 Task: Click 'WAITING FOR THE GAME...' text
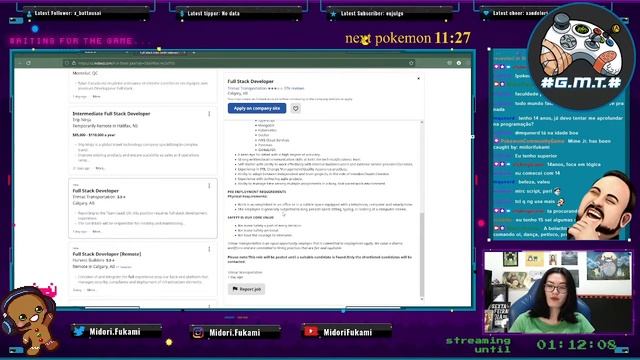[x=80, y=41]
